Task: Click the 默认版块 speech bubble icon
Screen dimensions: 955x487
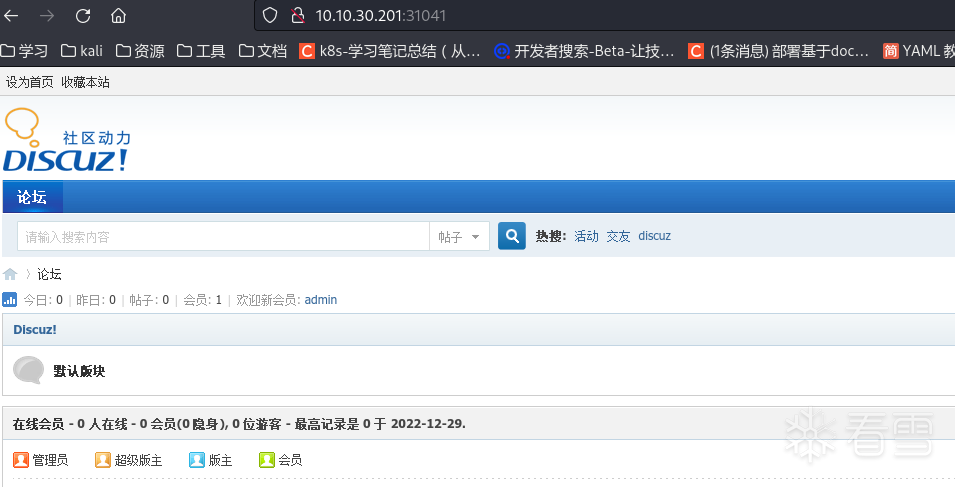Action: pyautogui.click(x=28, y=370)
